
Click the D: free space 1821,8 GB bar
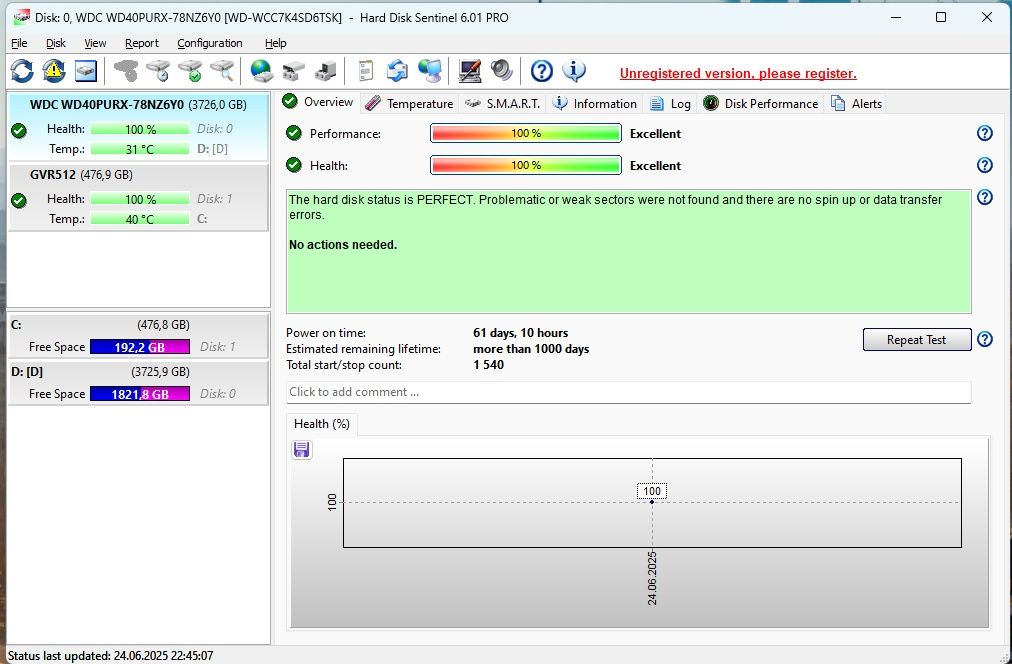click(x=140, y=394)
